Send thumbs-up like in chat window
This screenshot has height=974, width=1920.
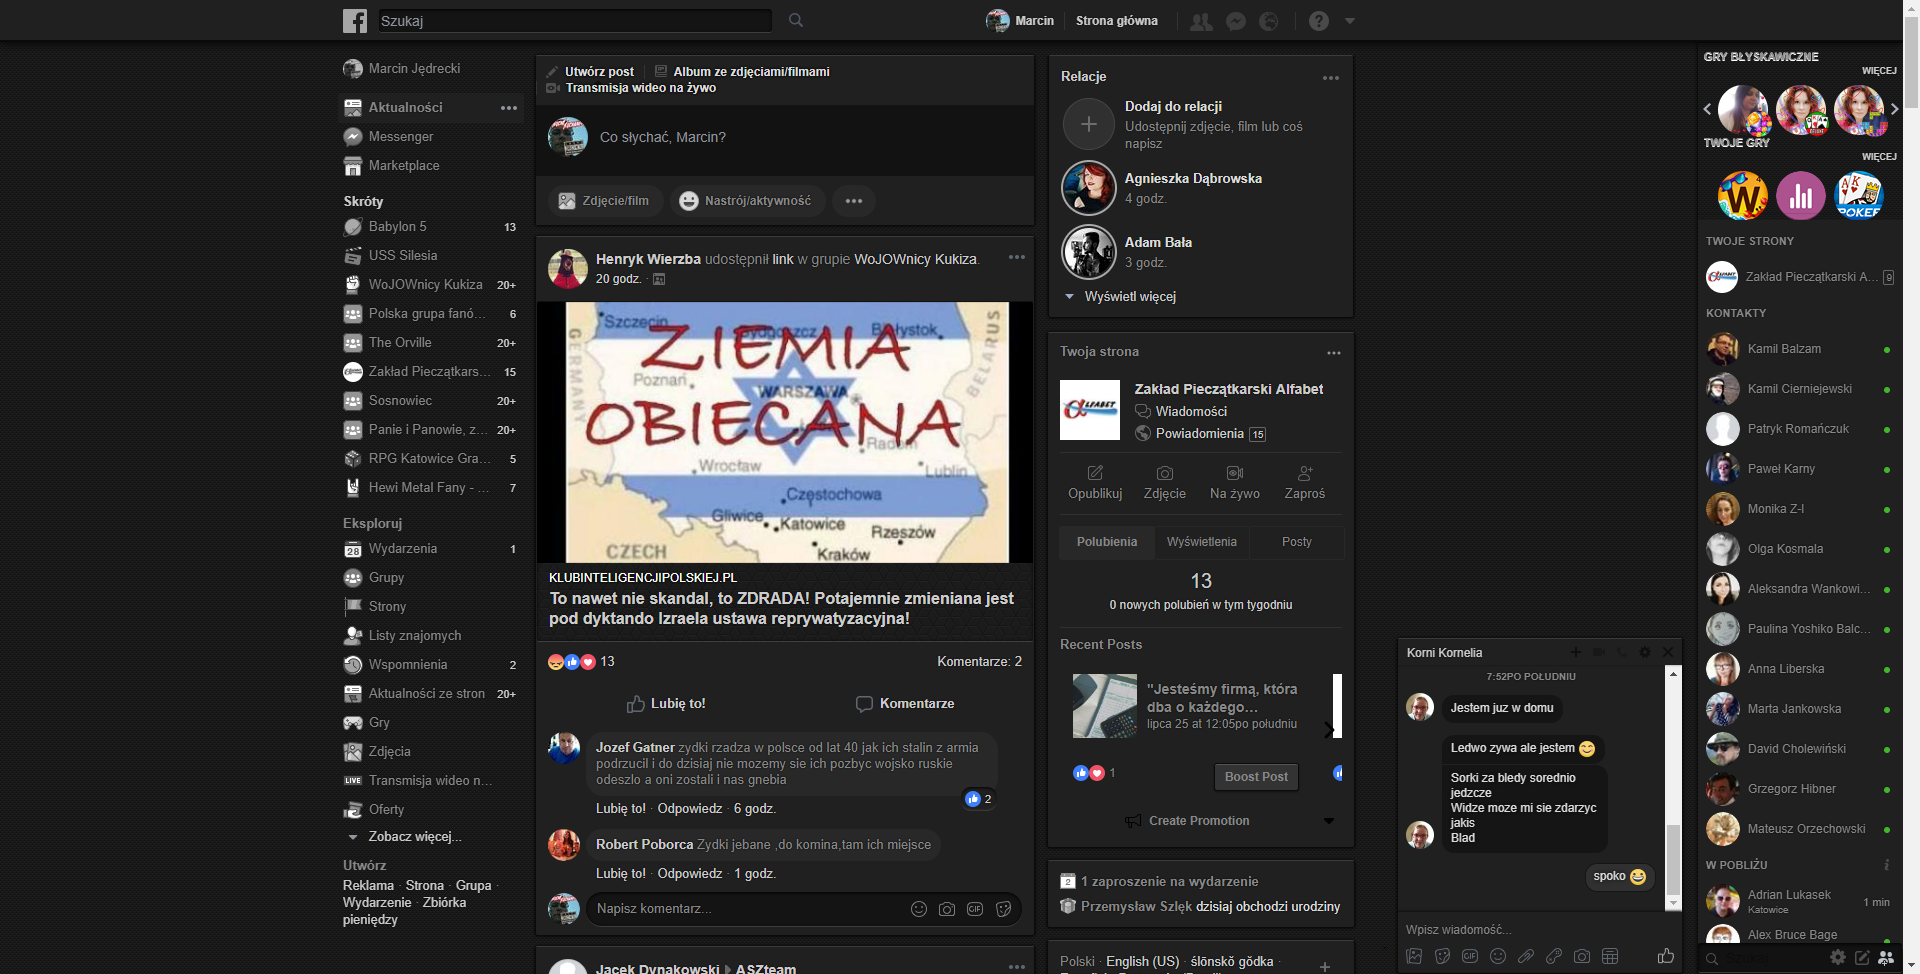click(x=1666, y=956)
